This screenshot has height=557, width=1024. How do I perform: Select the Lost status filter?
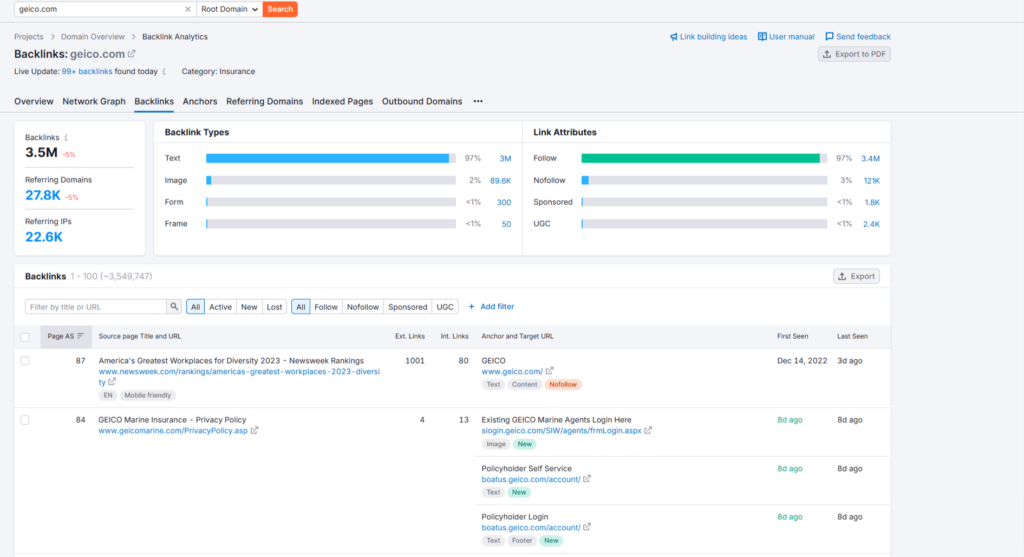pos(274,307)
